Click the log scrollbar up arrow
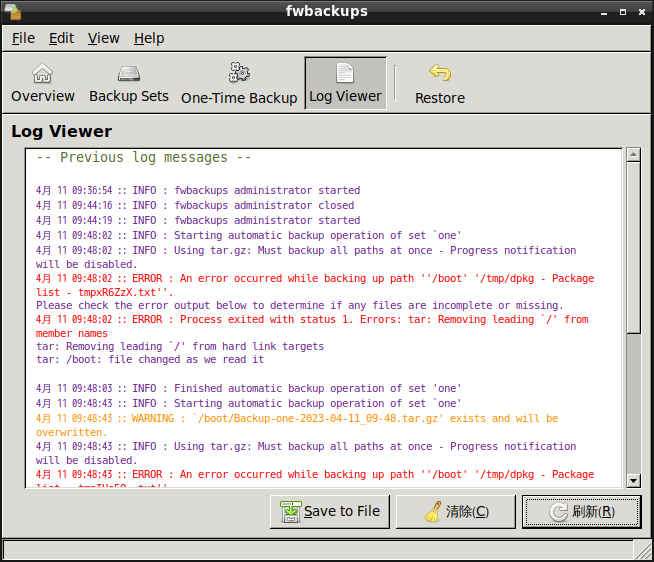 633,155
